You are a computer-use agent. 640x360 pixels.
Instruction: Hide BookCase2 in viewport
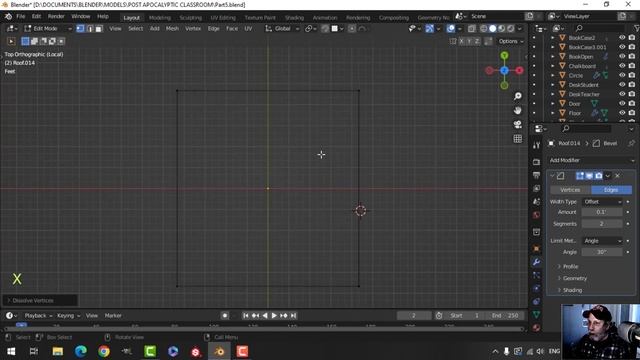click(x=622, y=38)
